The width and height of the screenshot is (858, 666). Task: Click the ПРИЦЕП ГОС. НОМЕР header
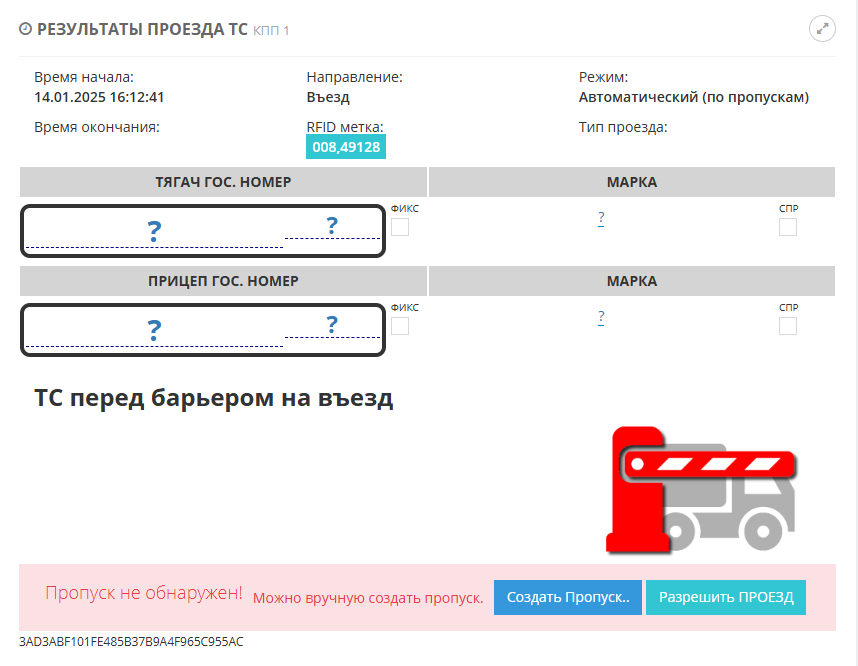point(223,281)
